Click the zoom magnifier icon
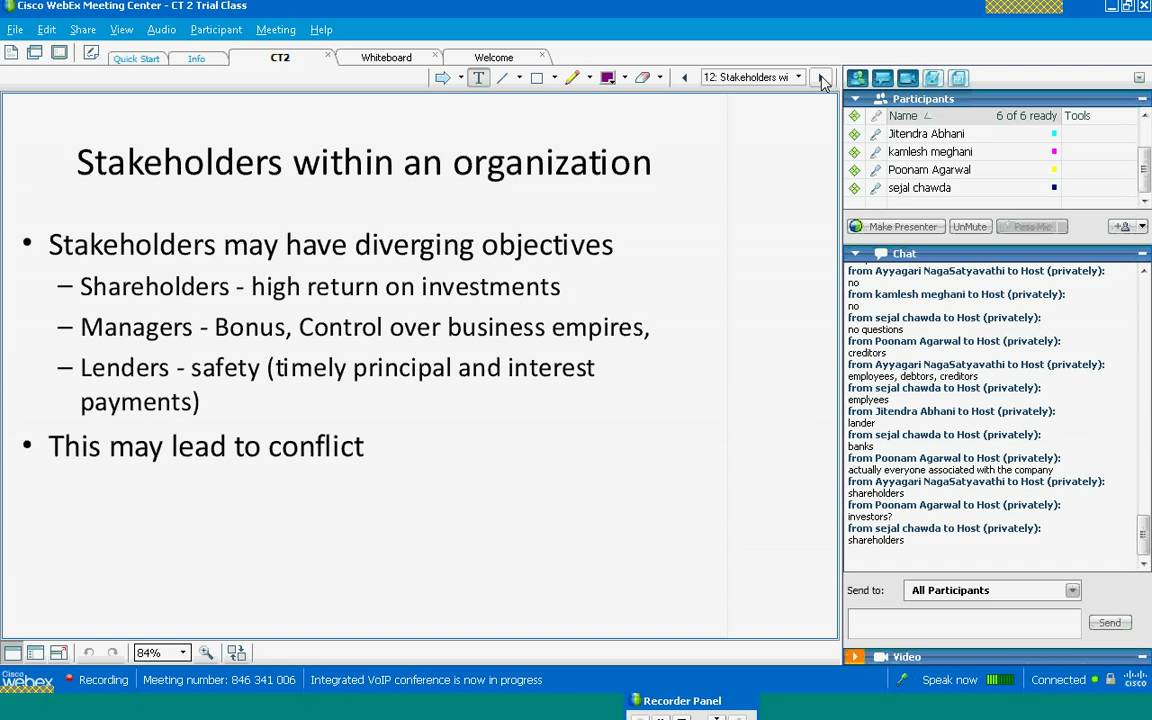1152x720 pixels. click(206, 652)
